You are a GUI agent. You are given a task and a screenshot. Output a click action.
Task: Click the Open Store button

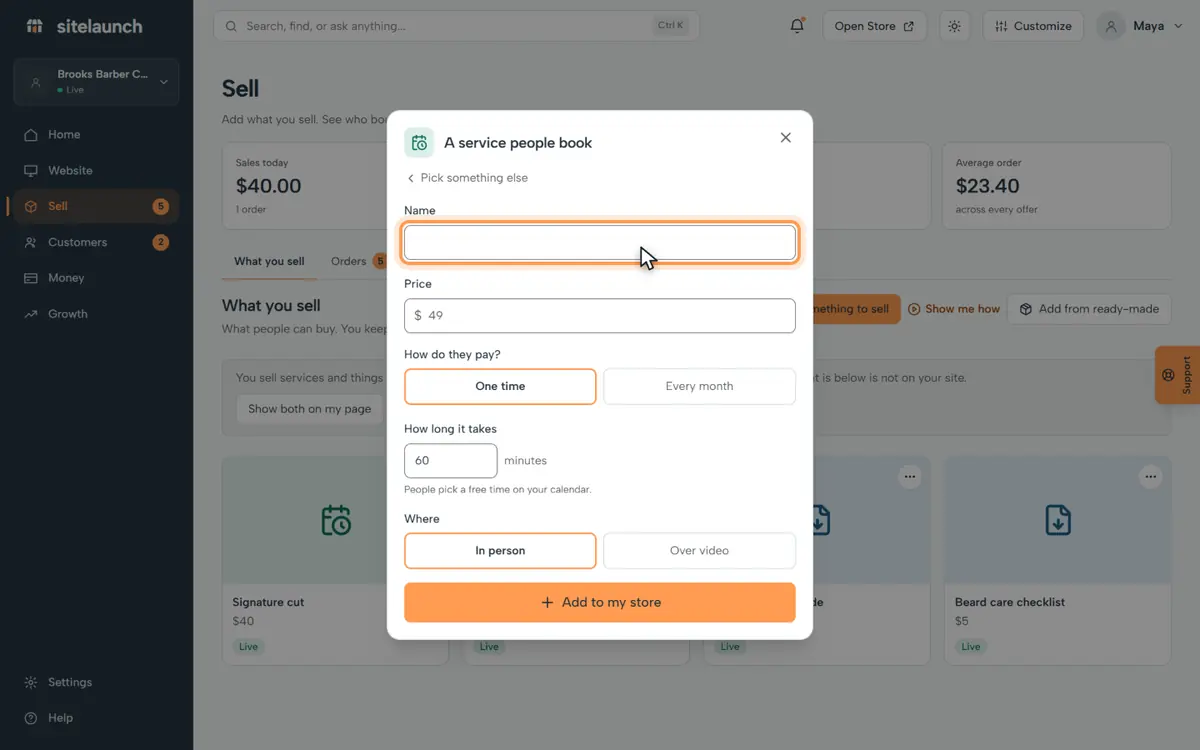874,26
